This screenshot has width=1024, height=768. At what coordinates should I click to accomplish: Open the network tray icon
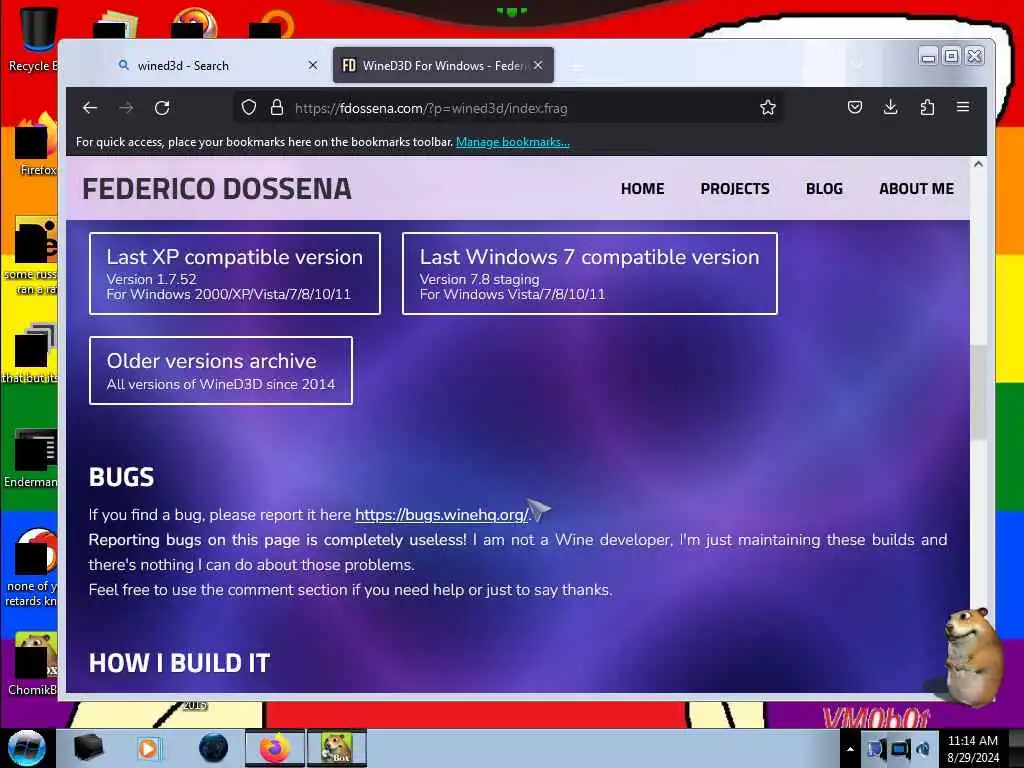[900, 749]
